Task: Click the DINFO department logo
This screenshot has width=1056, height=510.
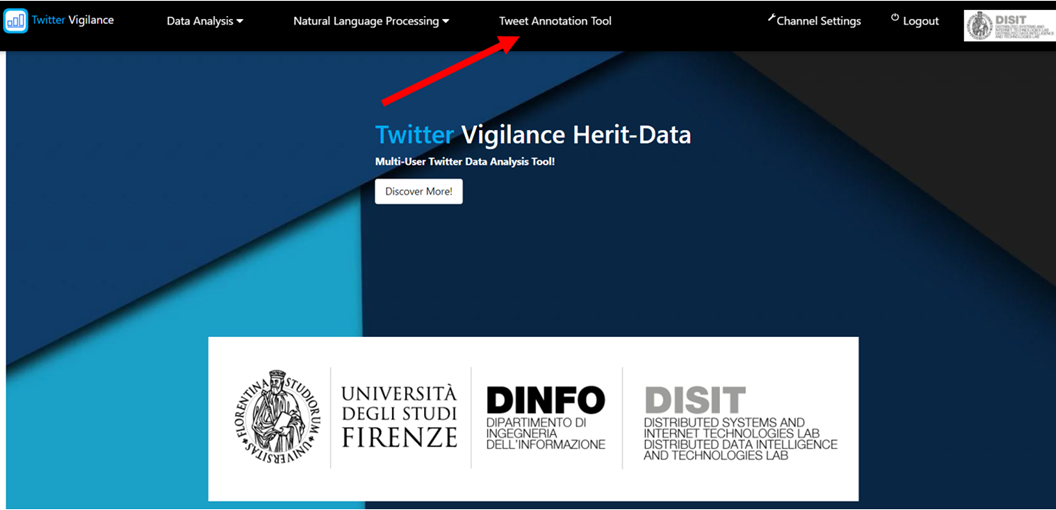Action: (x=545, y=417)
